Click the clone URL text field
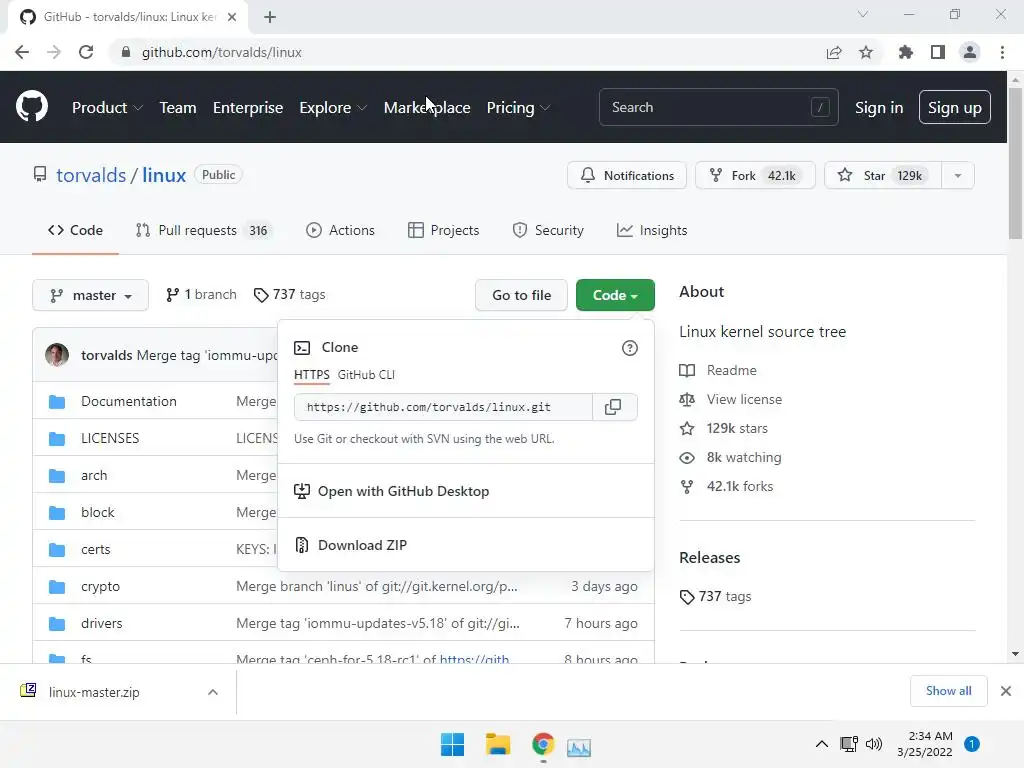This screenshot has height=768, width=1024. [x=443, y=407]
